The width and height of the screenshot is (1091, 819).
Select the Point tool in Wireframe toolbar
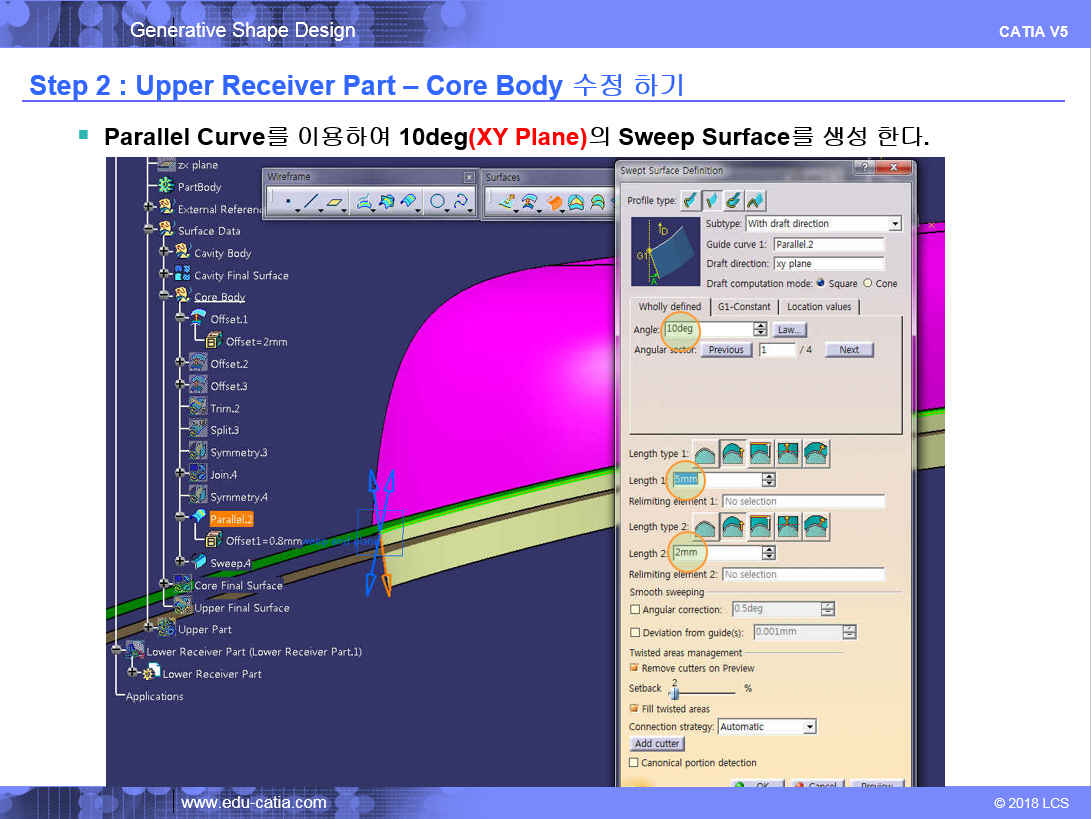tap(288, 202)
